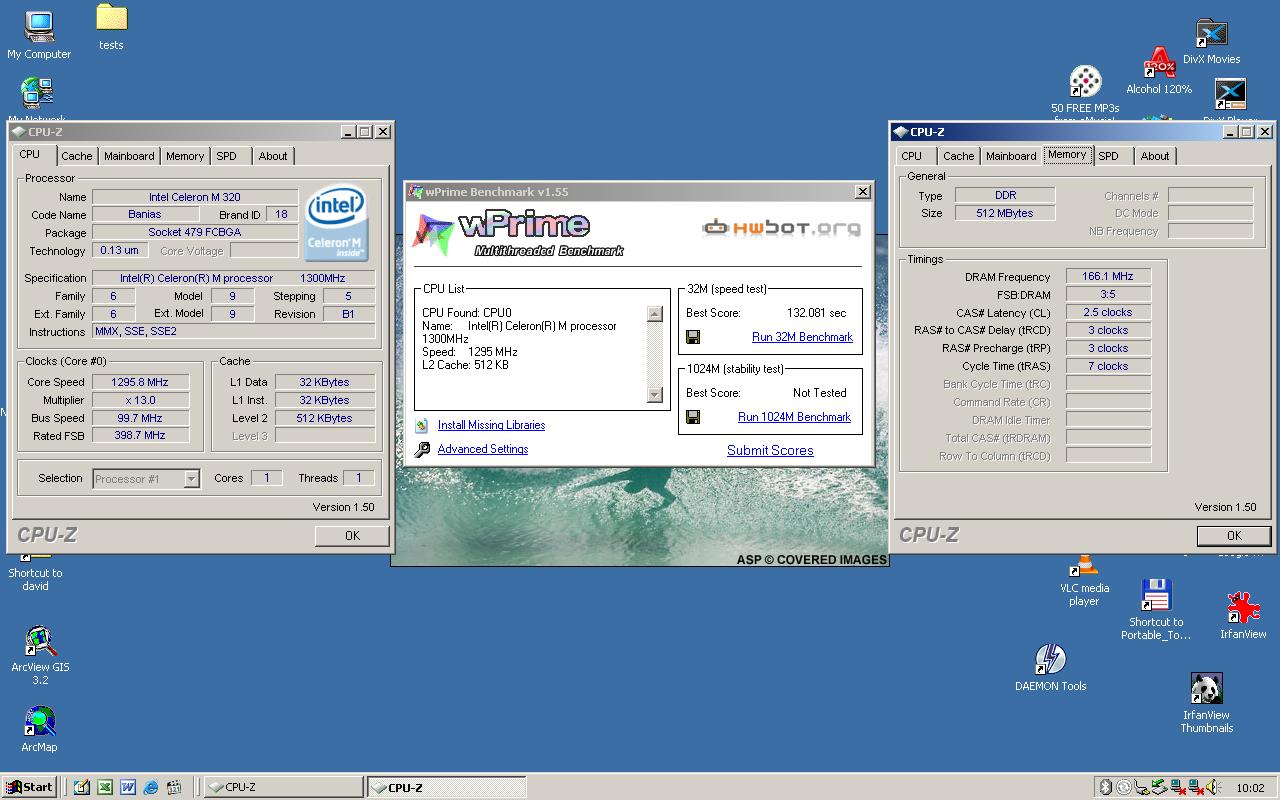Open Shortcut to david icon

coord(35,572)
